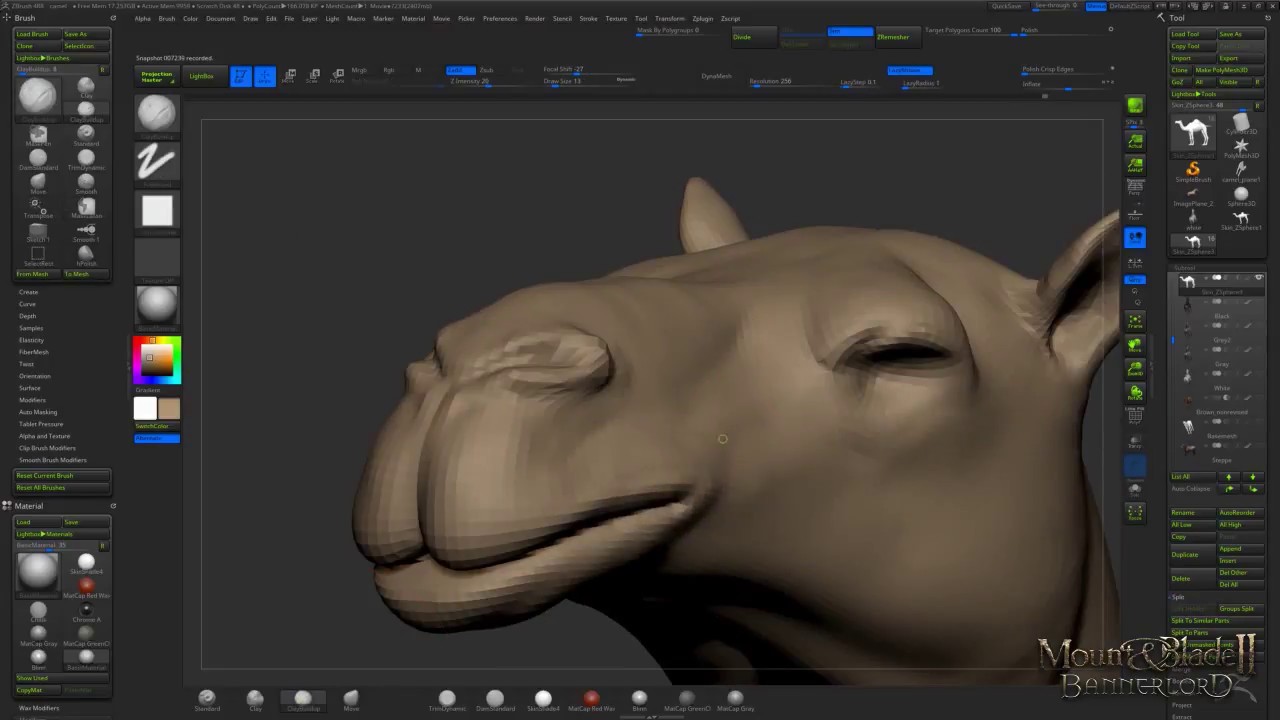1280x720 pixels.
Task: Click the Frame view button
Action: [x=1135, y=321]
